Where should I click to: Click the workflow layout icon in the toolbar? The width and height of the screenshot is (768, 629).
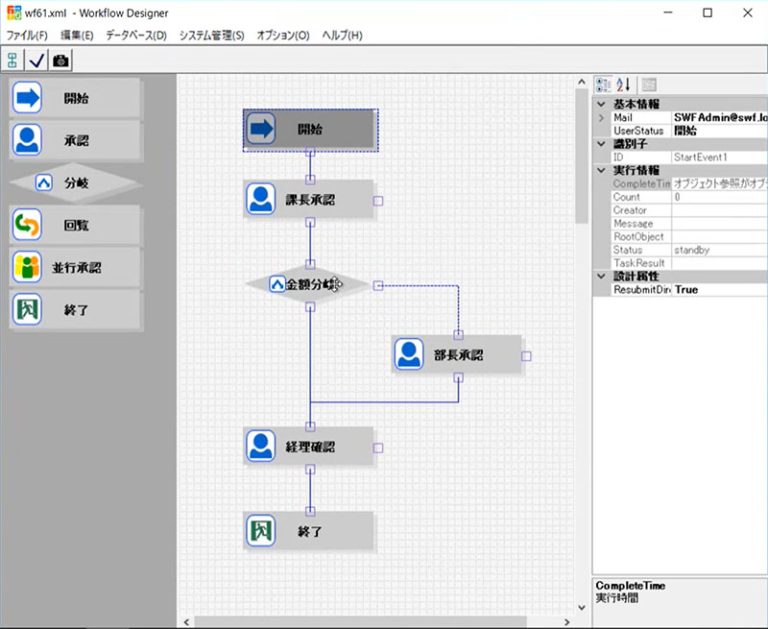click(13, 60)
